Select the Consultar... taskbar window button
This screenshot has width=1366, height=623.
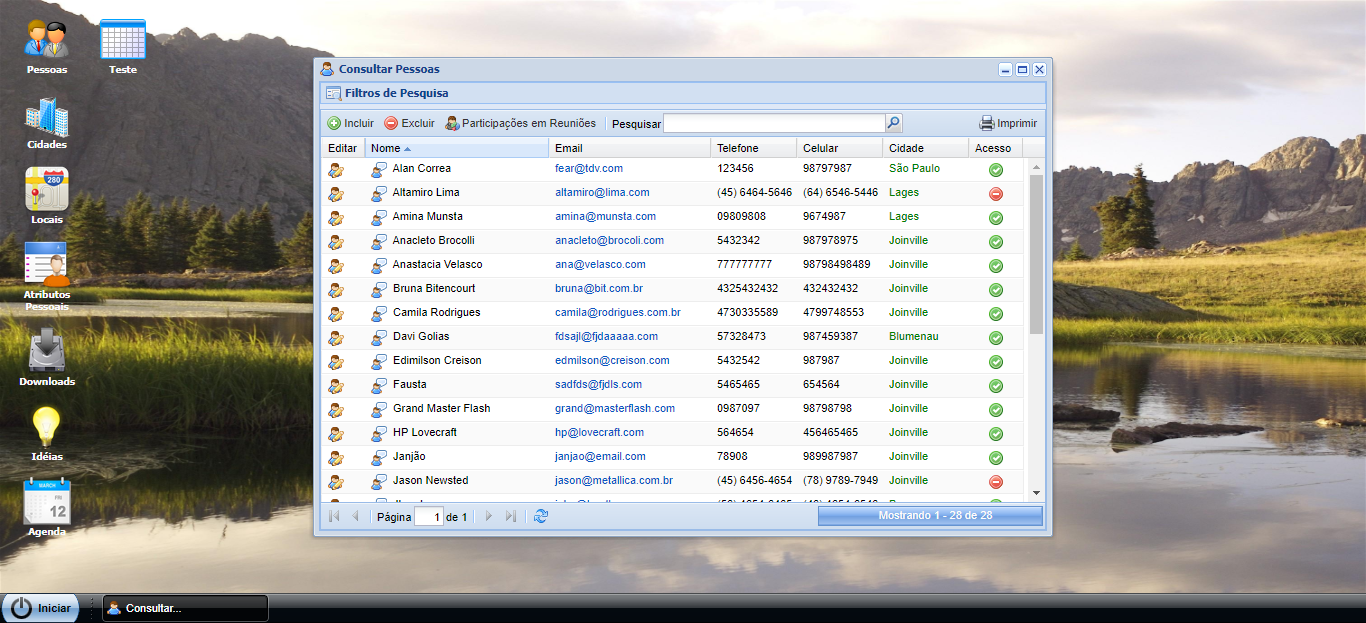click(x=185, y=608)
